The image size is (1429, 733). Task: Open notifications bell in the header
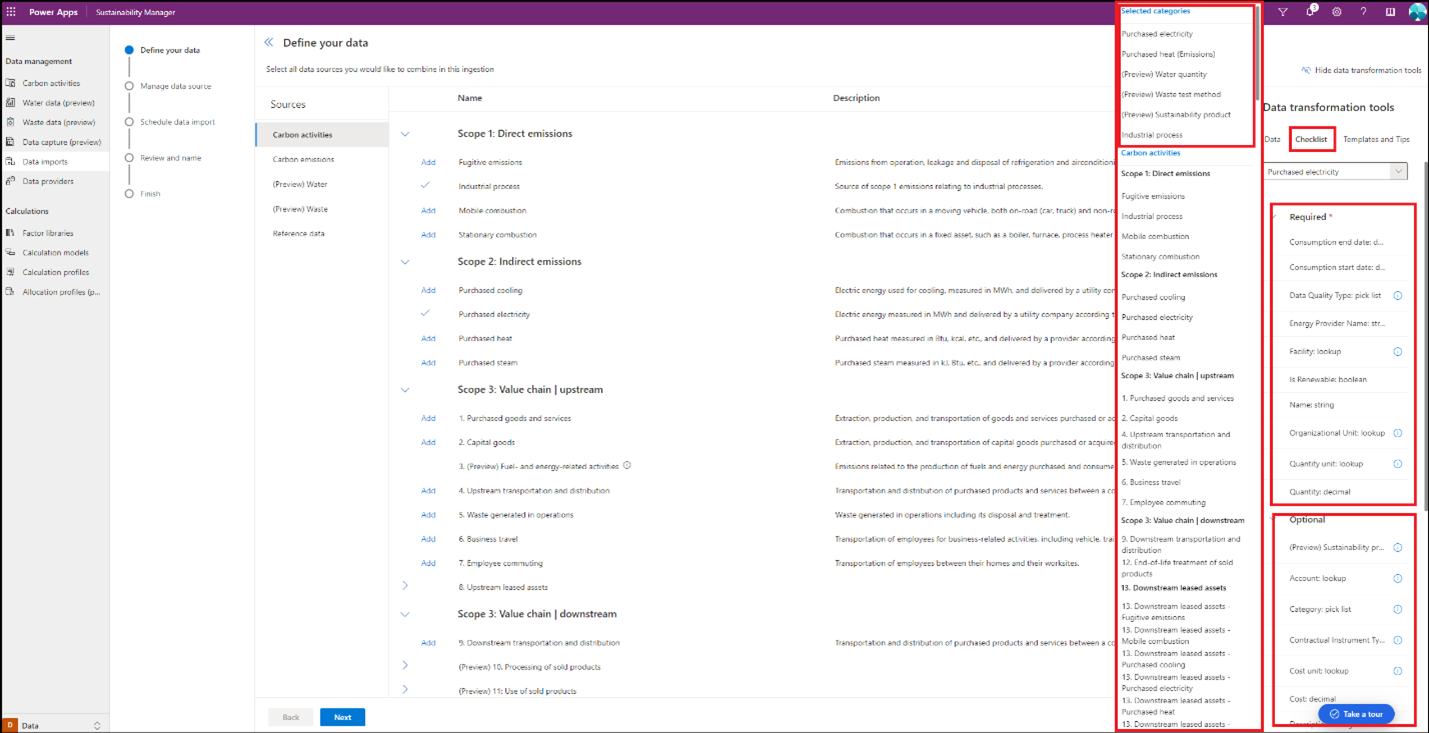(1310, 12)
